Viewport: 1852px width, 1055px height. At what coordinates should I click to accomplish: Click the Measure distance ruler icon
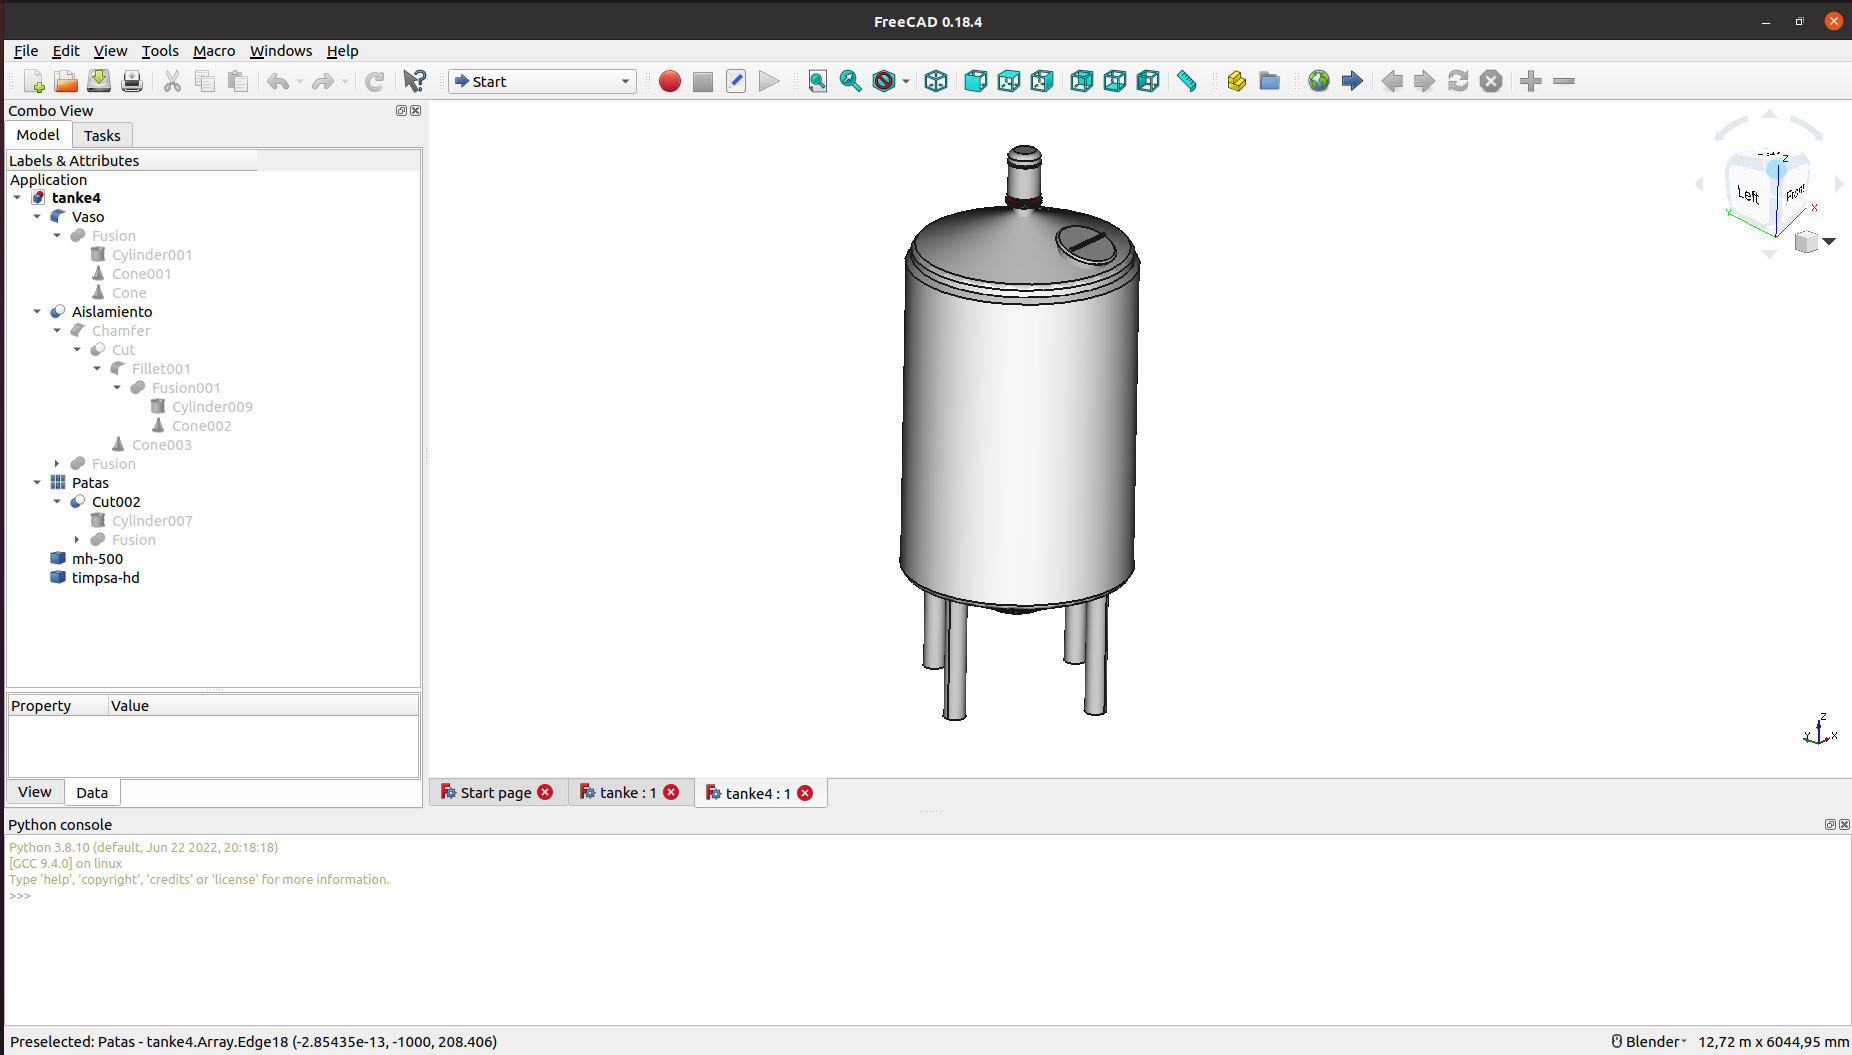point(1187,81)
